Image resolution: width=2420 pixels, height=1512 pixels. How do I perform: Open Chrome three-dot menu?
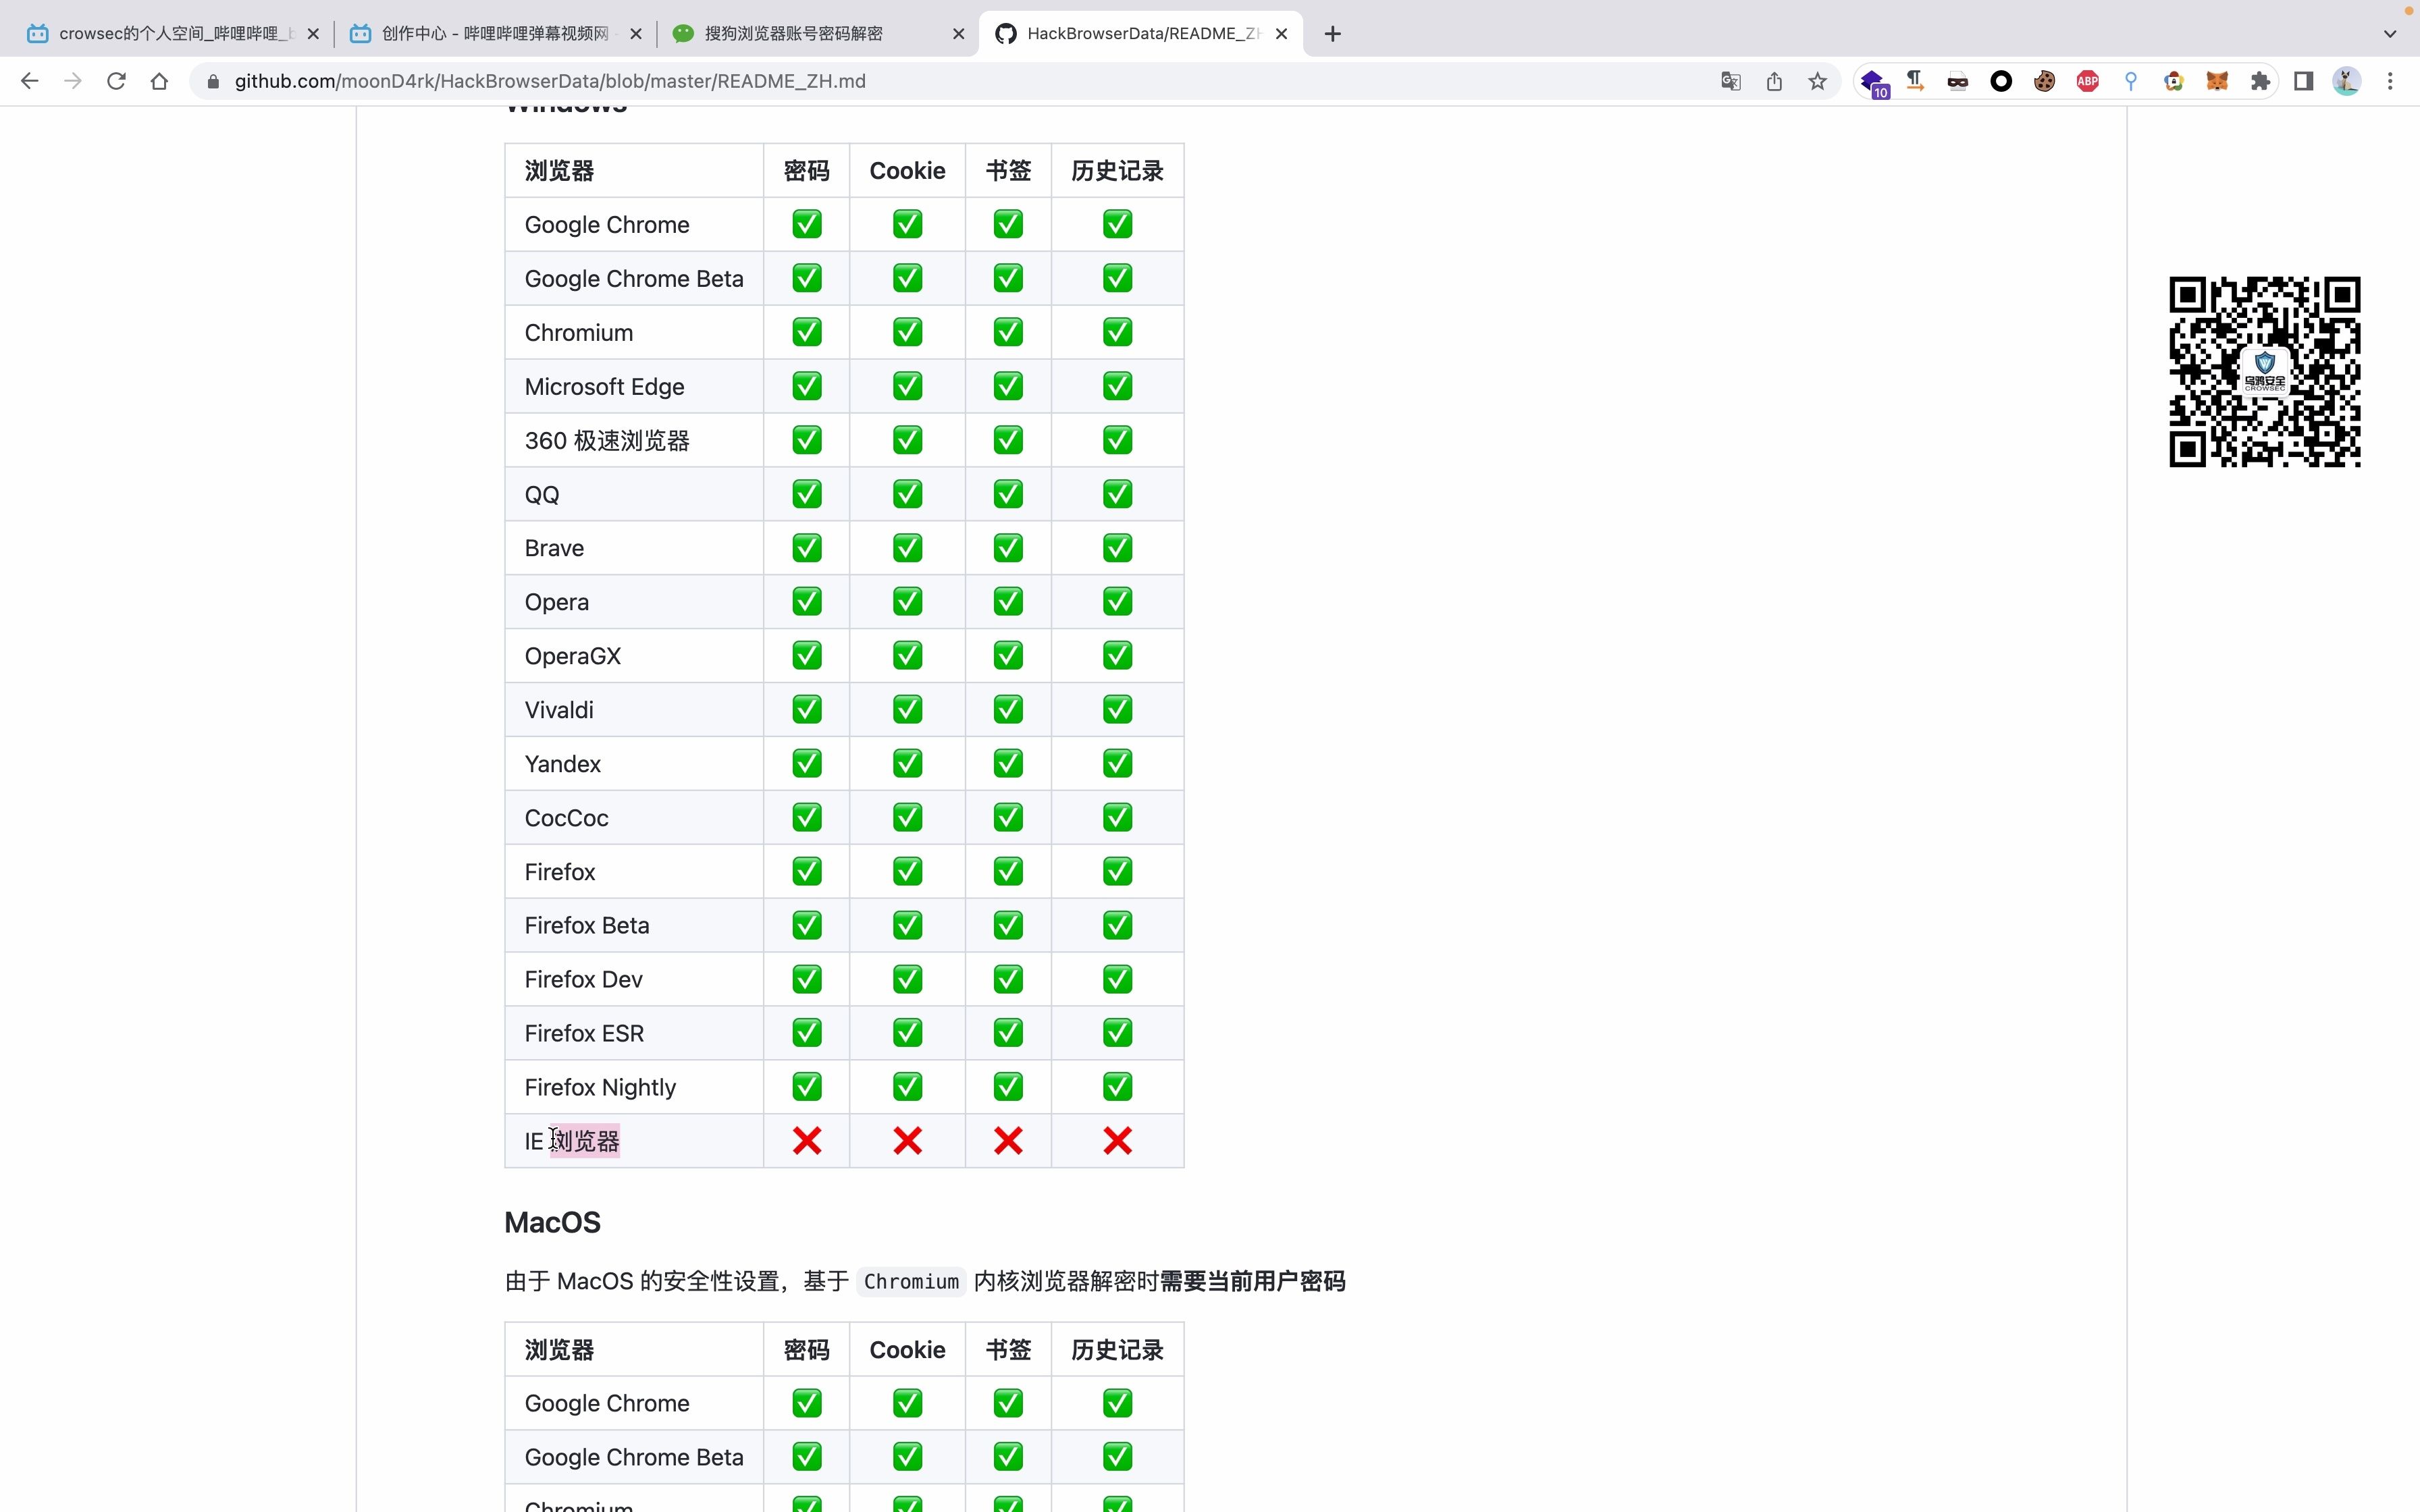[x=2390, y=81]
